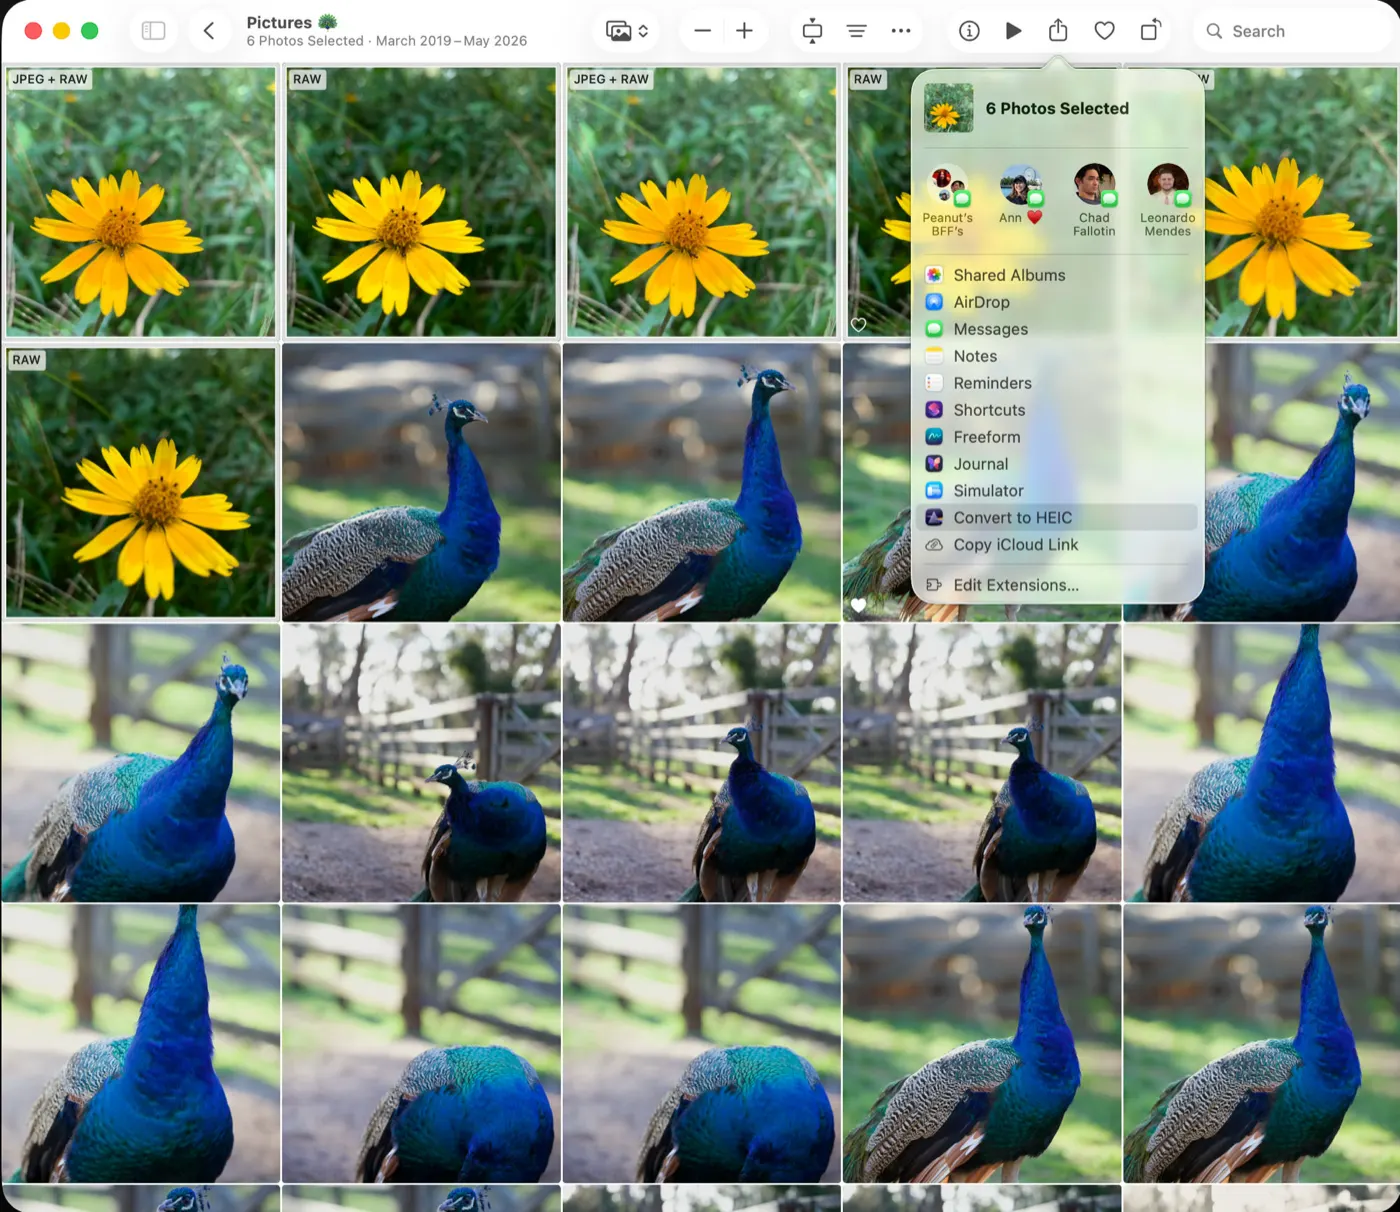Play slideshow with the play button
Viewport: 1400px width, 1212px height.
(x=1013, y=31)
